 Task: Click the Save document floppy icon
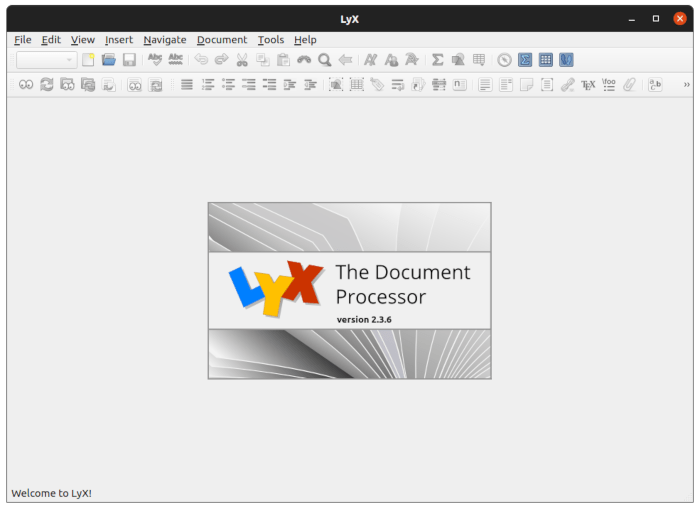(129, 60)
